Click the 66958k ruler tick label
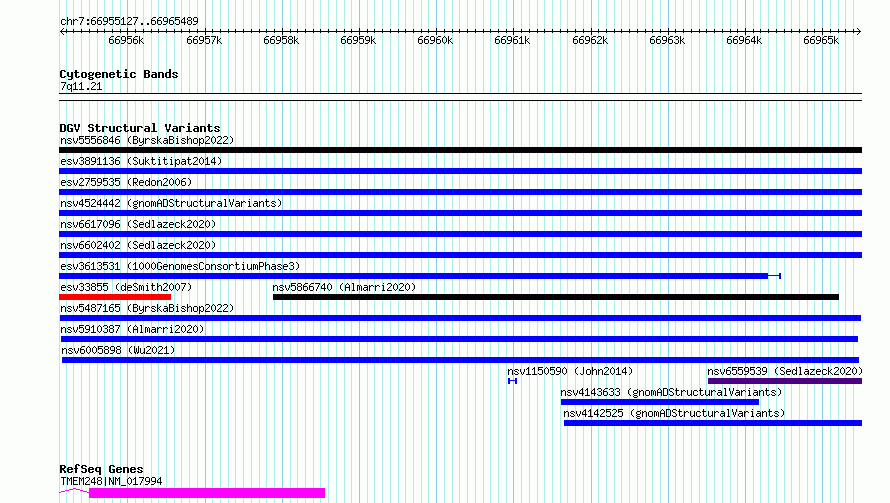 281,40
